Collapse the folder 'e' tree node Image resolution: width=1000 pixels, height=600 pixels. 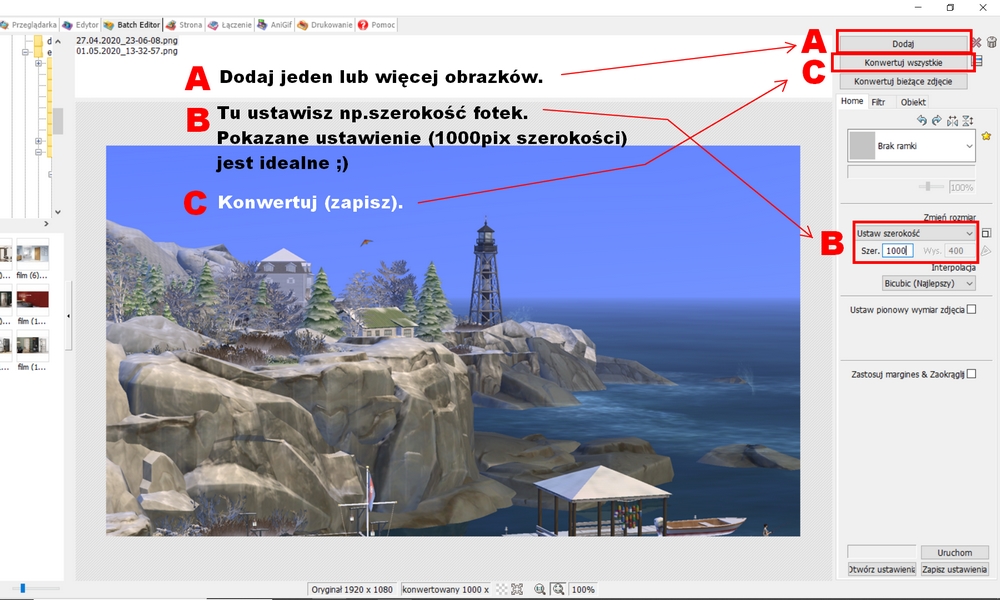[26, 52]
